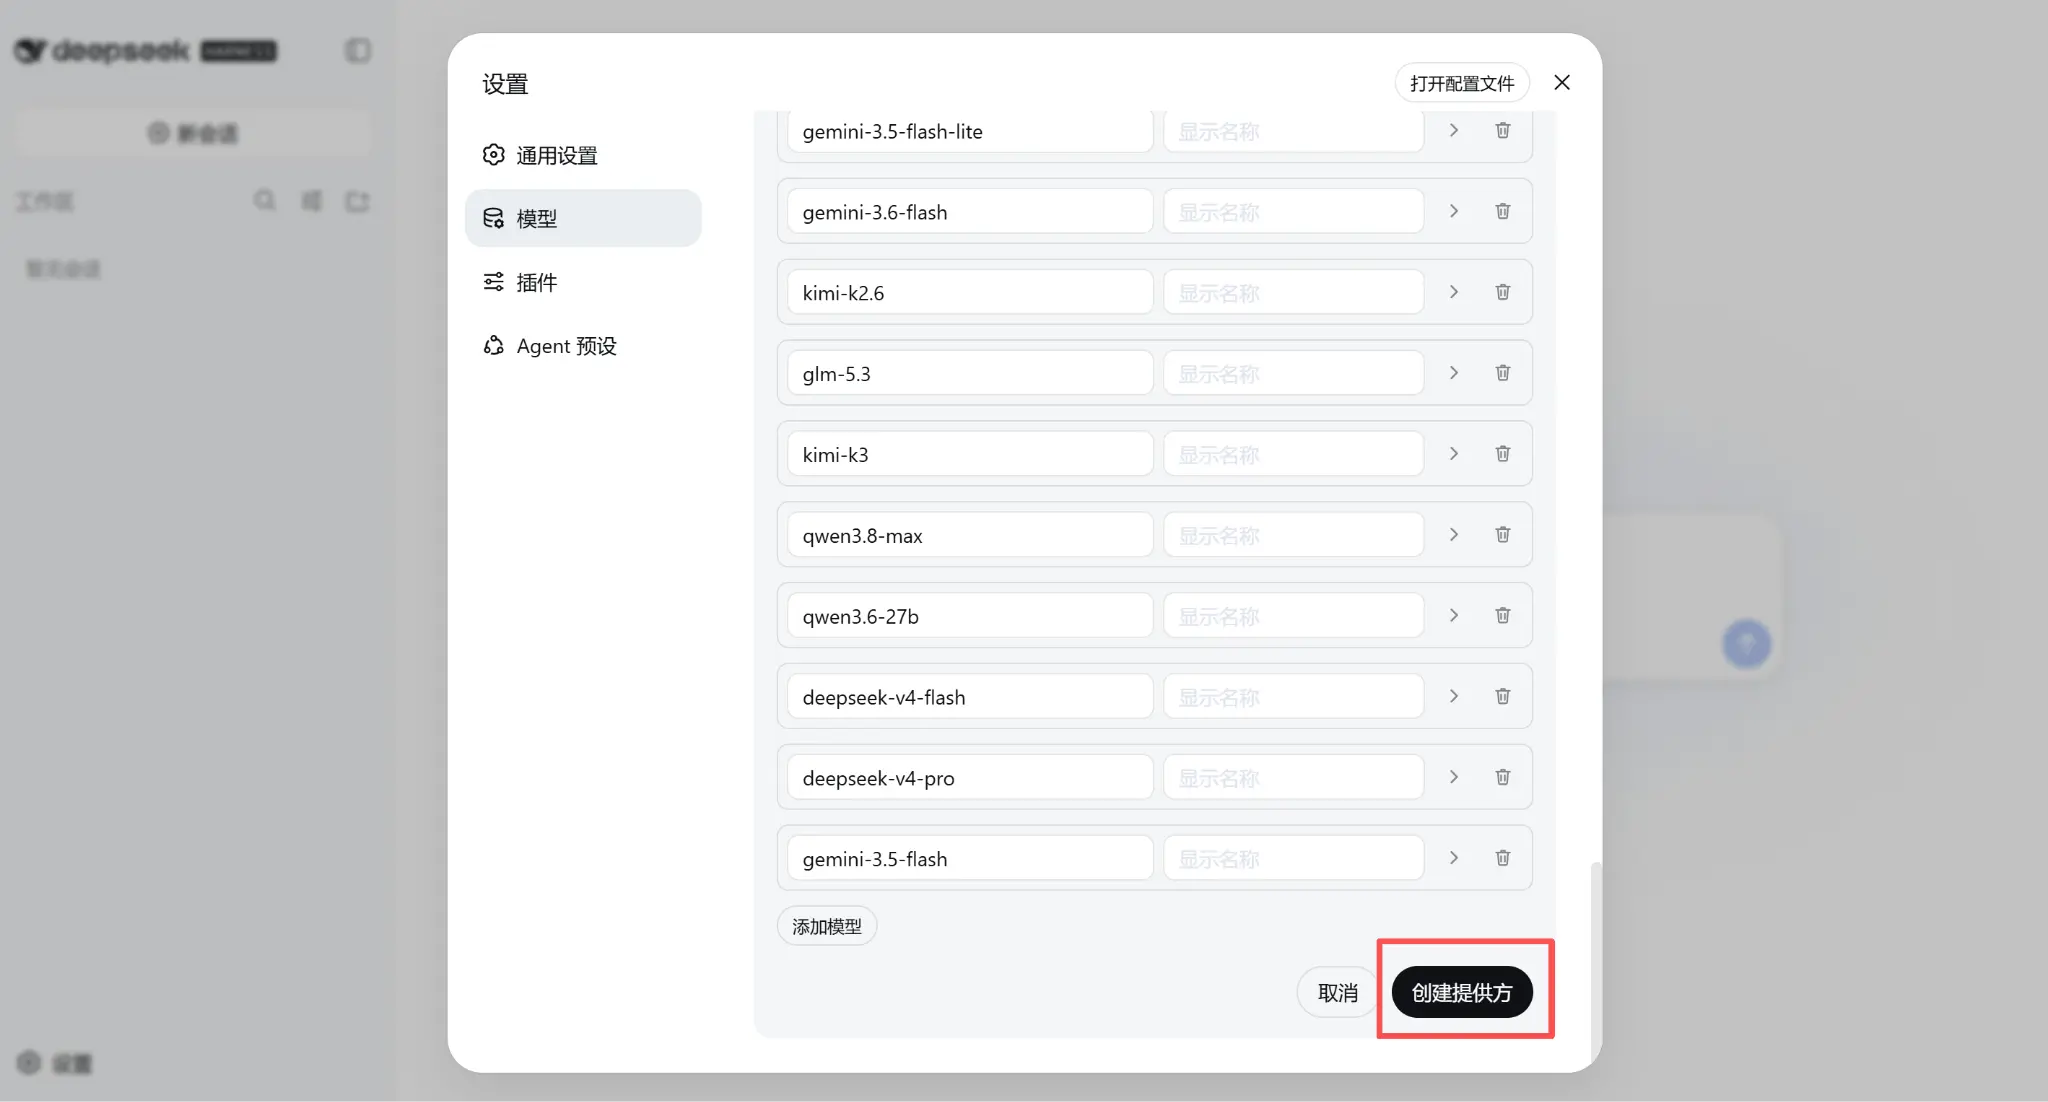This screenshot has height=1102, width=2048.
Task: Click the deepseek-v4-flash model name field
Action: point(970,697)
